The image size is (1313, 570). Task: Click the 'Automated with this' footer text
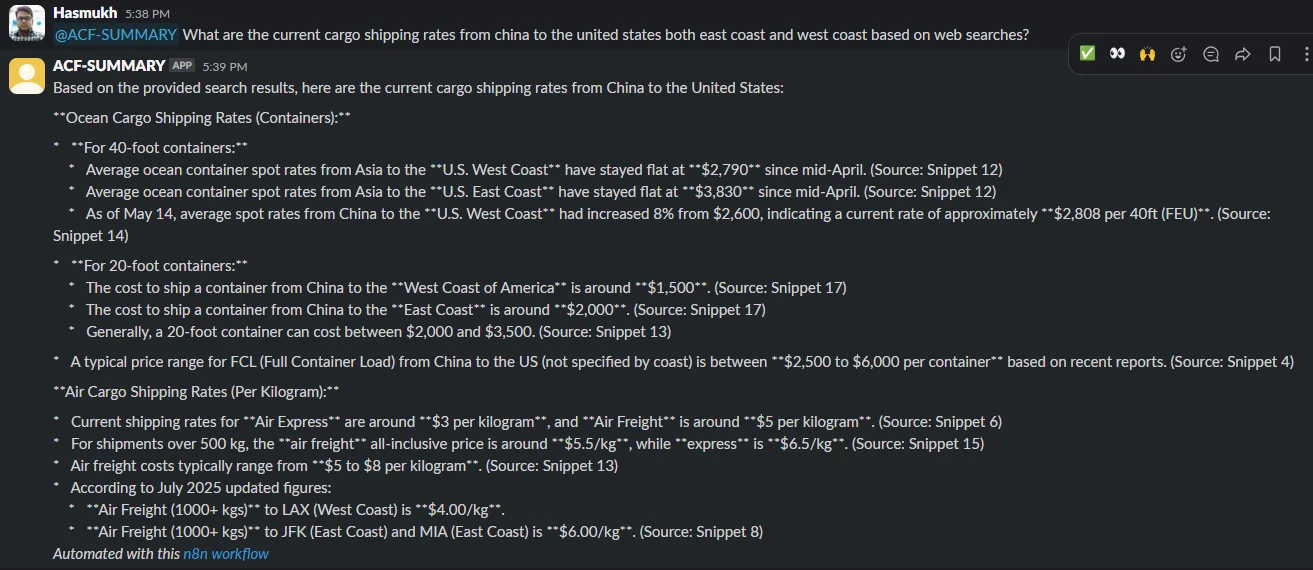point(116,553)
